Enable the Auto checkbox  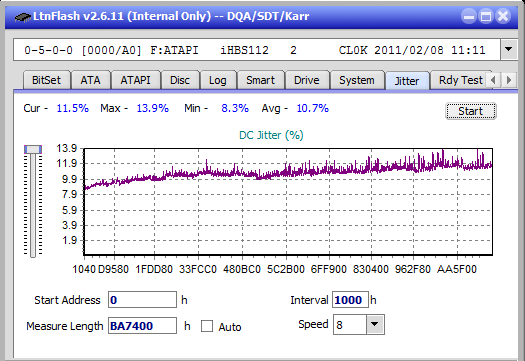(x=207, y=326)
